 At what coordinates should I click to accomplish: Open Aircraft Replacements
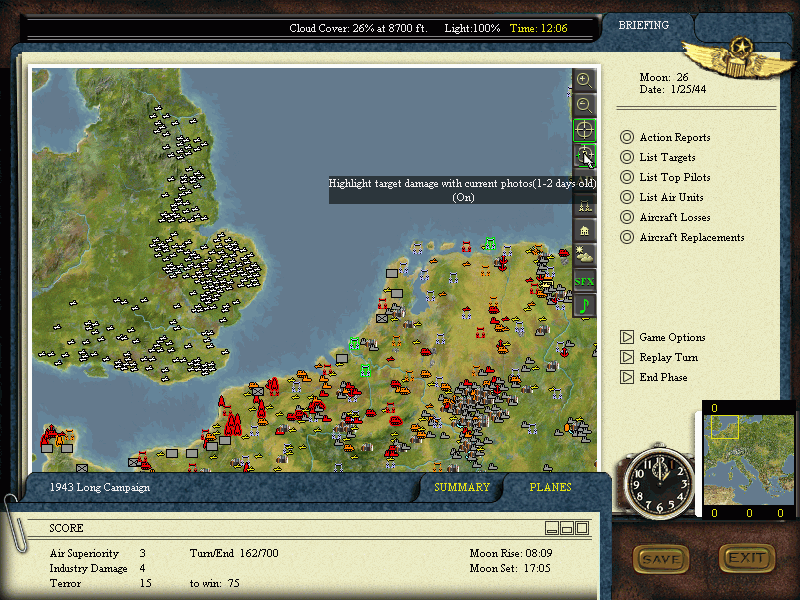[x=682, y=237]
